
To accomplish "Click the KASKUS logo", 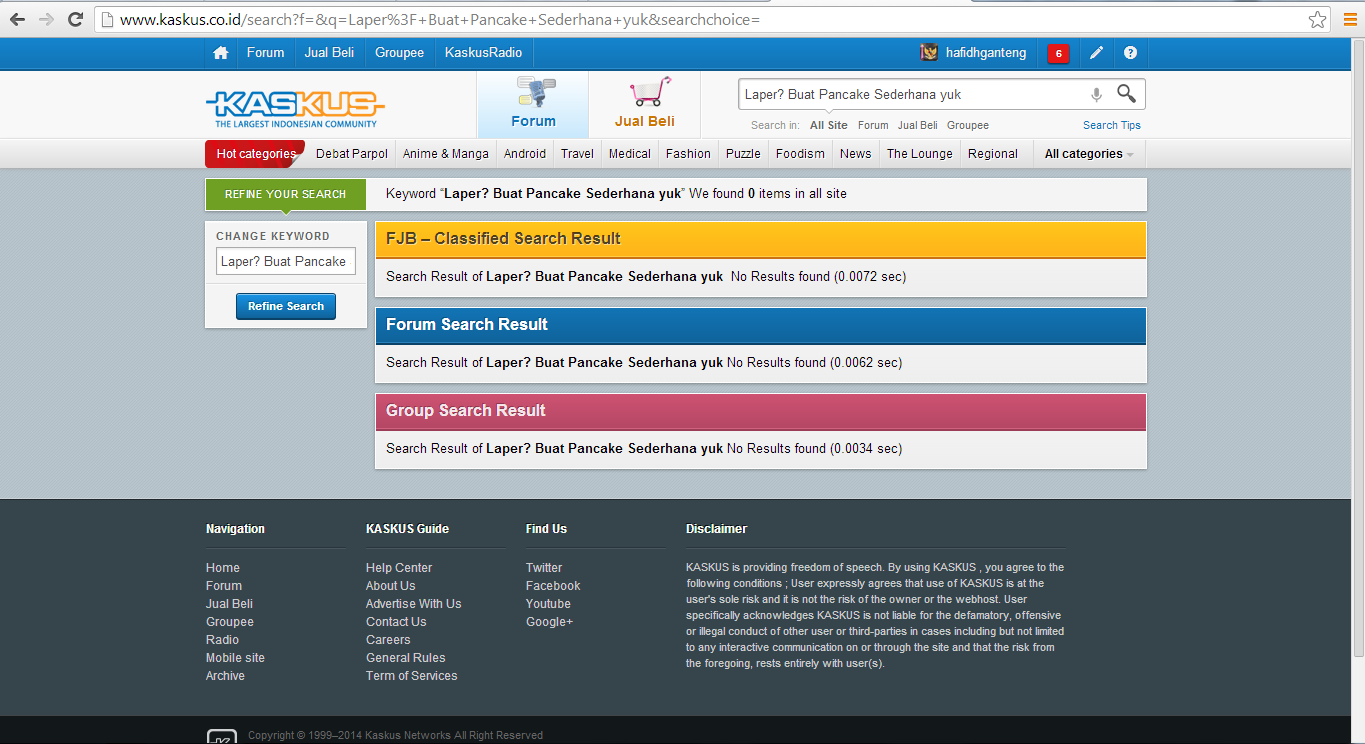I will (295, 108).
